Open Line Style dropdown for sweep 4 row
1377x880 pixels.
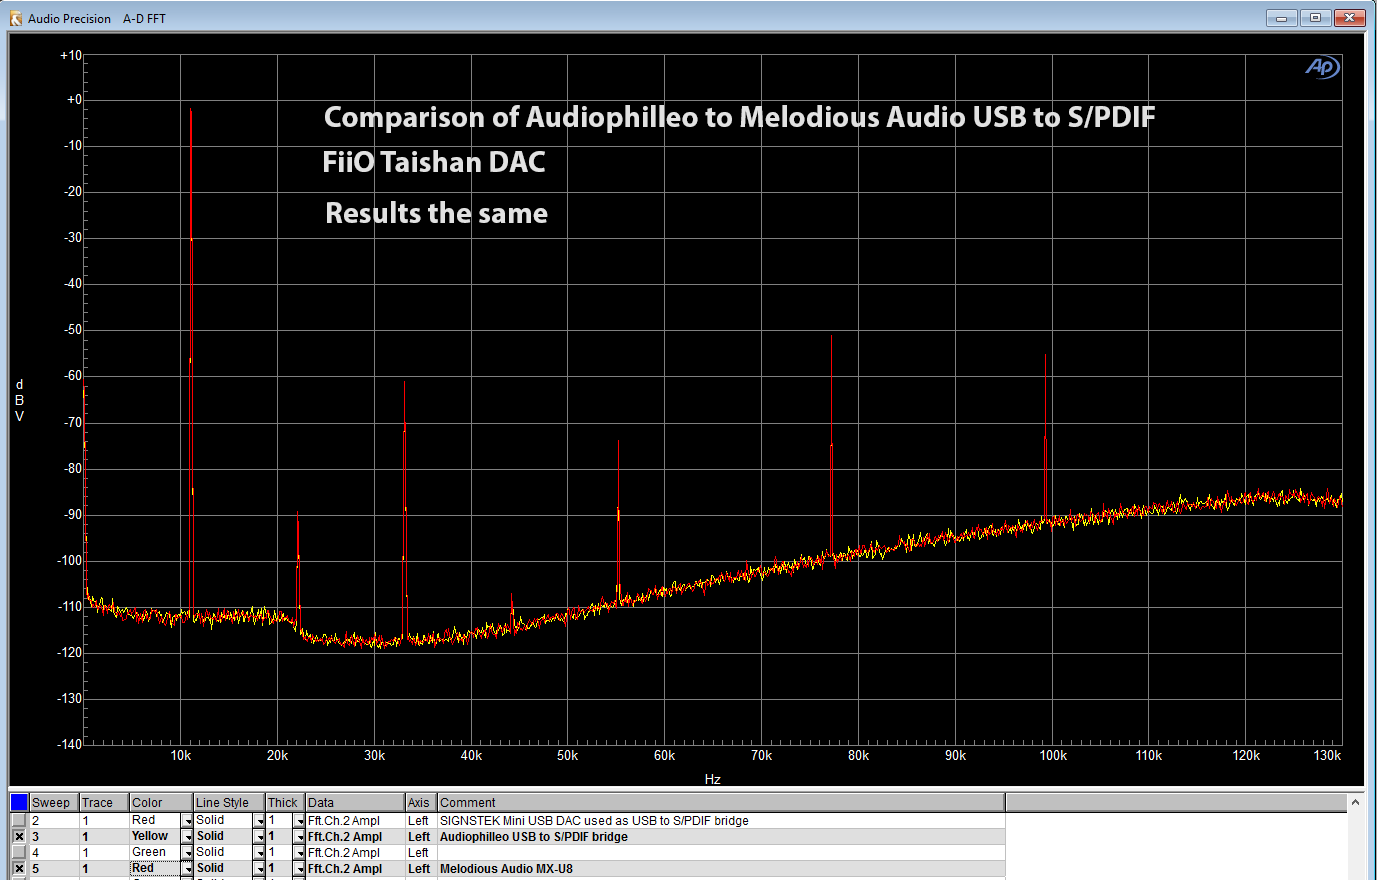click(x=259, y=852)
